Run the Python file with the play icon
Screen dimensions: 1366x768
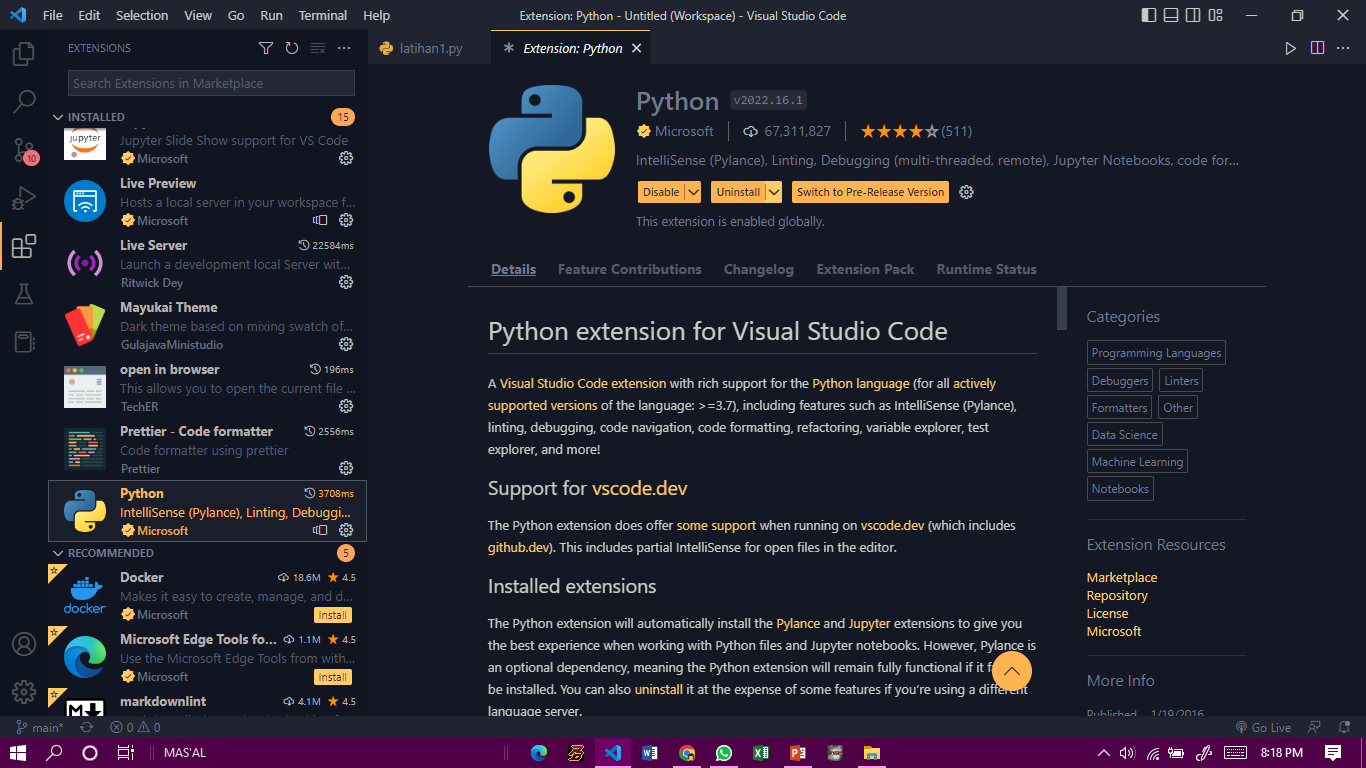pos(1291,47)
